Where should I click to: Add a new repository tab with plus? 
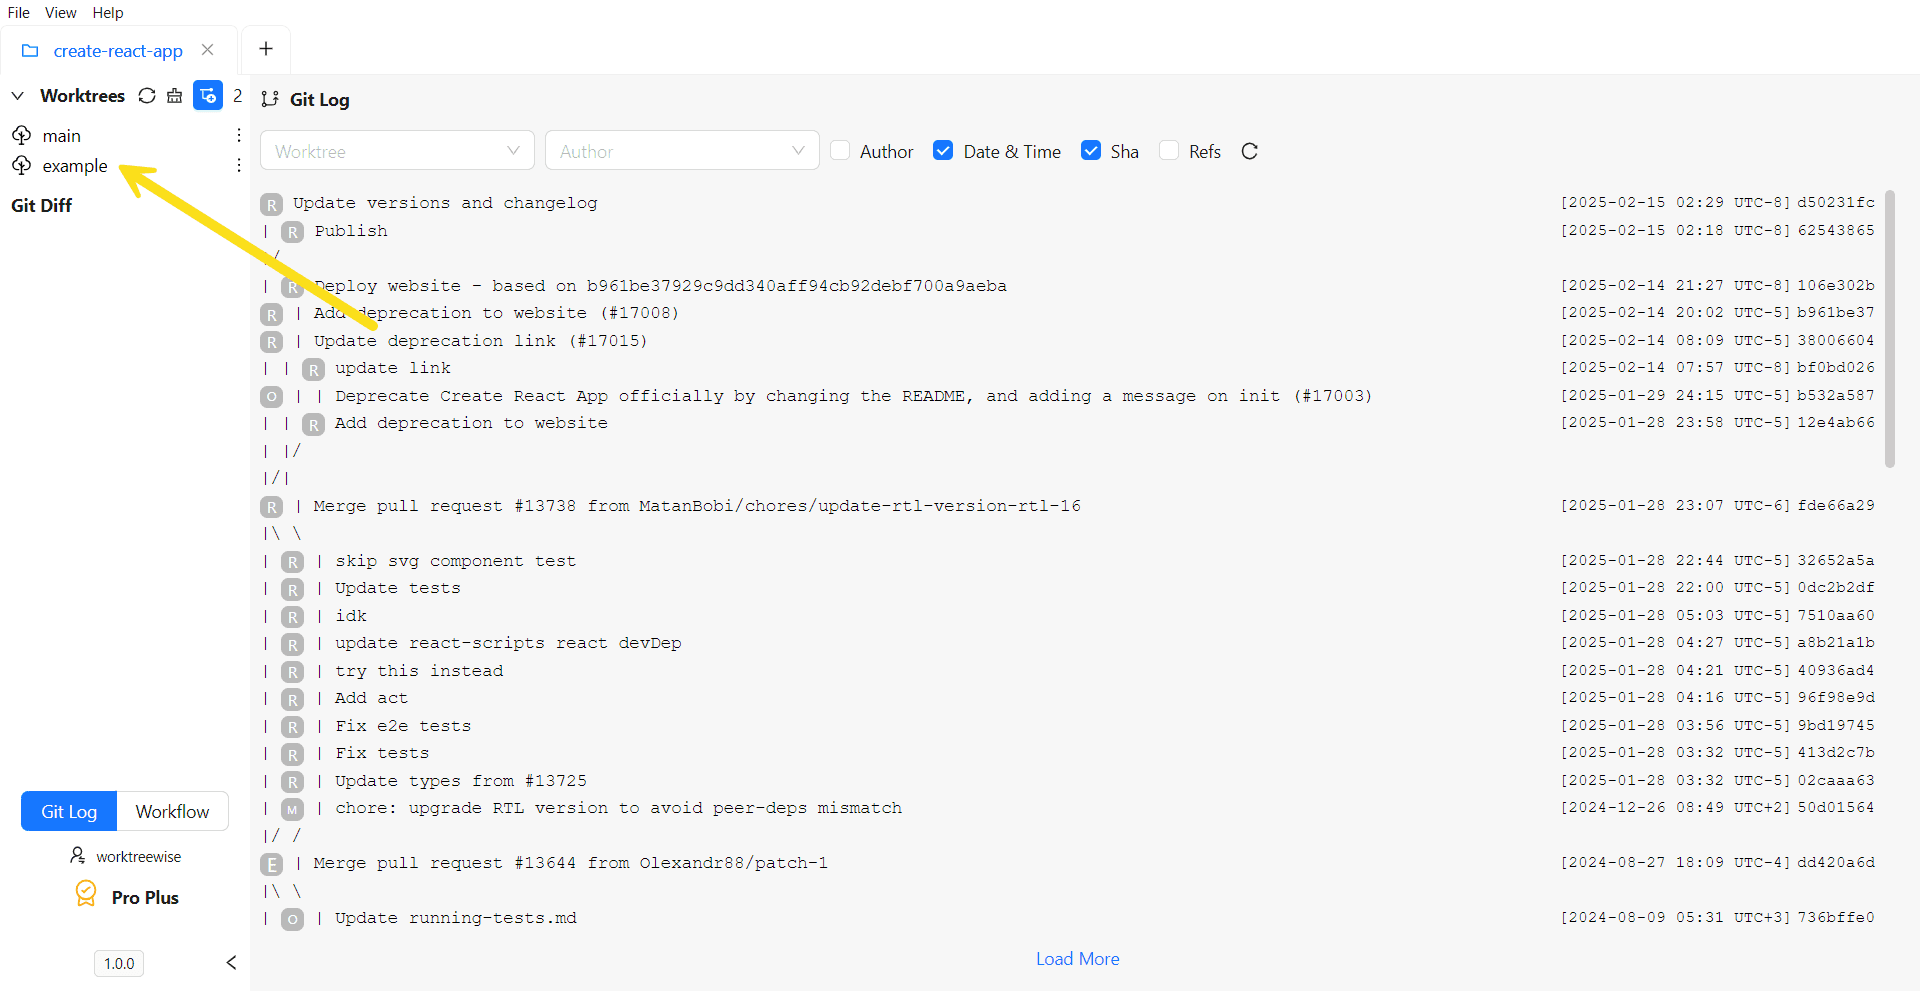pyautogui.click(x=266, y=49)
